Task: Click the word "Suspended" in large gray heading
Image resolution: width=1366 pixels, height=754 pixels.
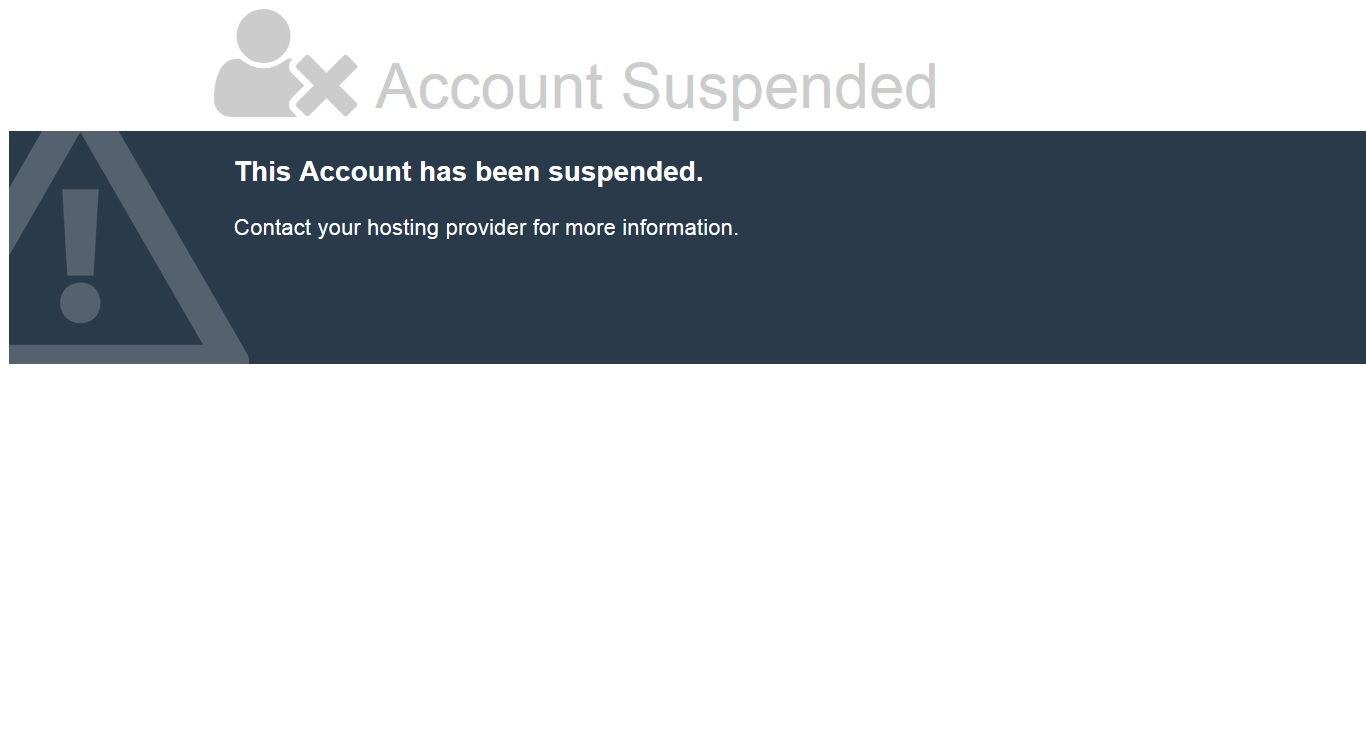Action: click(x=779, y=87)
